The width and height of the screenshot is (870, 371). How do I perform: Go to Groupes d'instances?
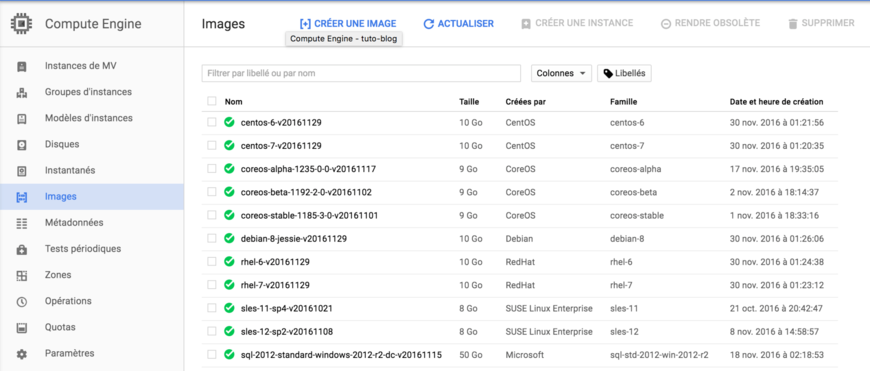(x=88, y=92)
